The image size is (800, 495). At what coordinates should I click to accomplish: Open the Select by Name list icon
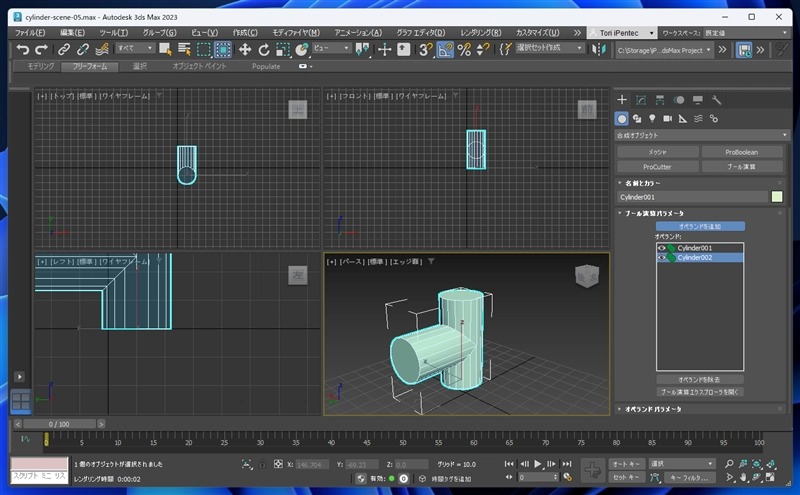coord(184,50)
